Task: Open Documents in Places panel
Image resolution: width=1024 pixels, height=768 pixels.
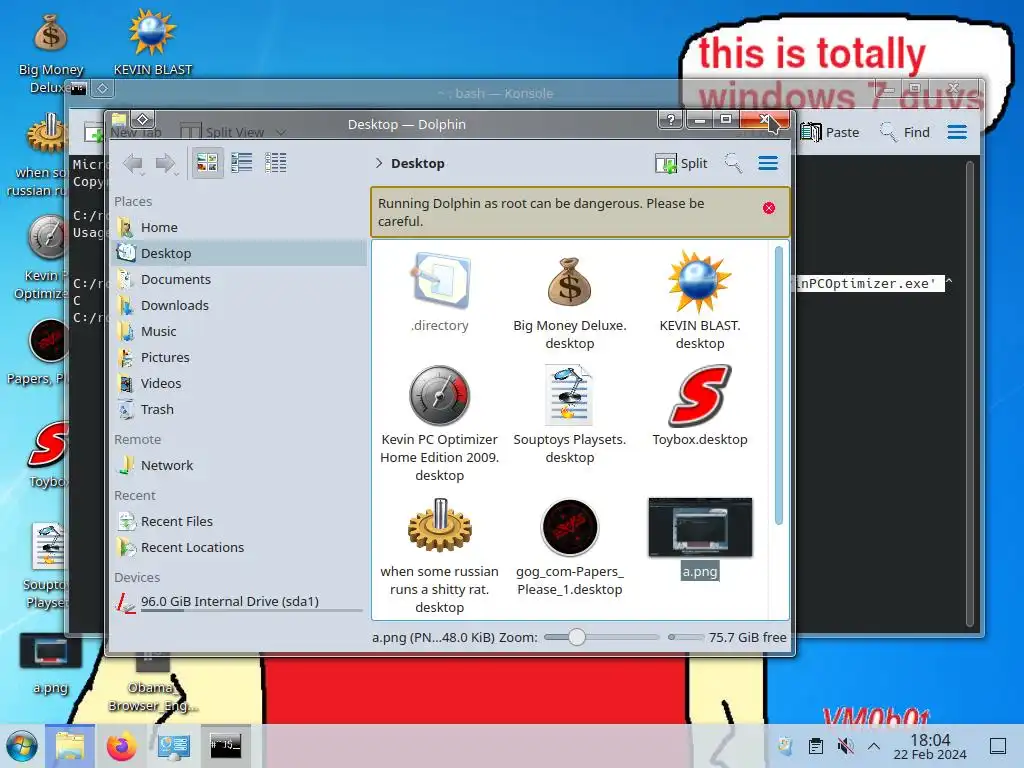Action: [x=239, y=280]
